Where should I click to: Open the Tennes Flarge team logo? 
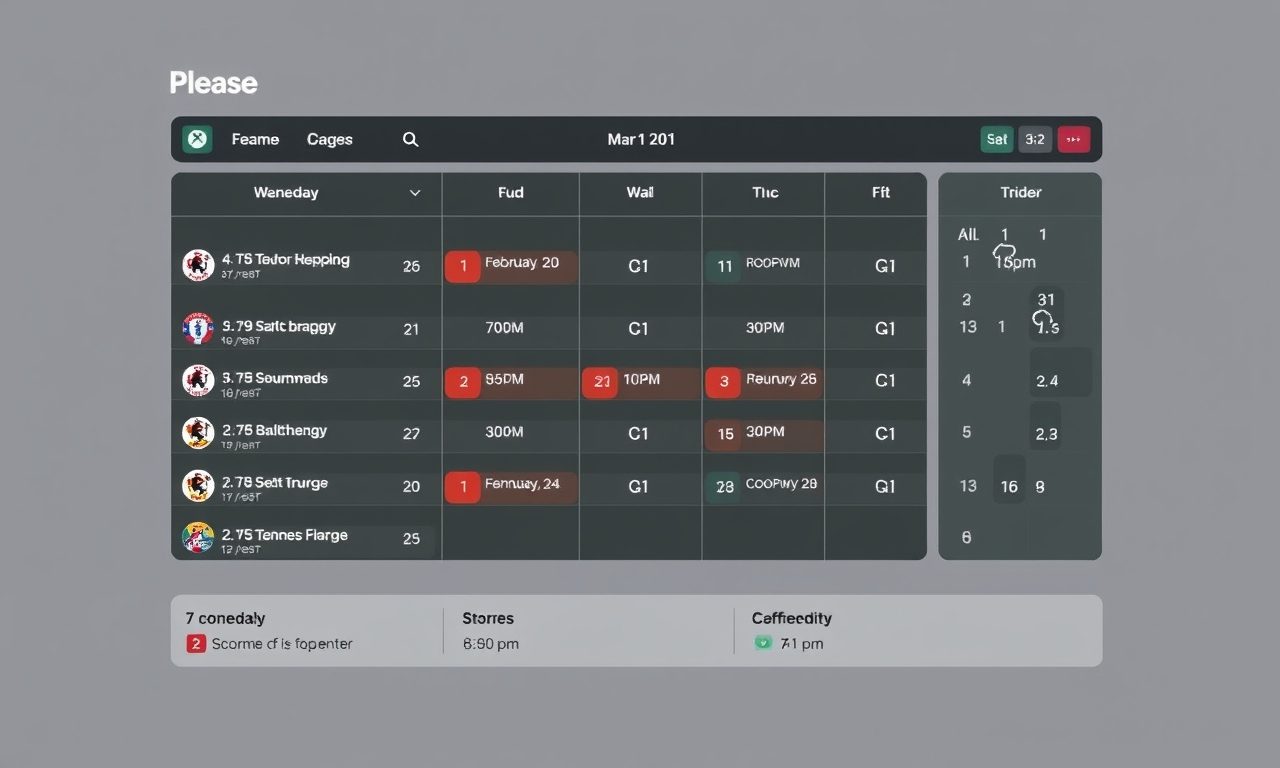tap(198, 538)
